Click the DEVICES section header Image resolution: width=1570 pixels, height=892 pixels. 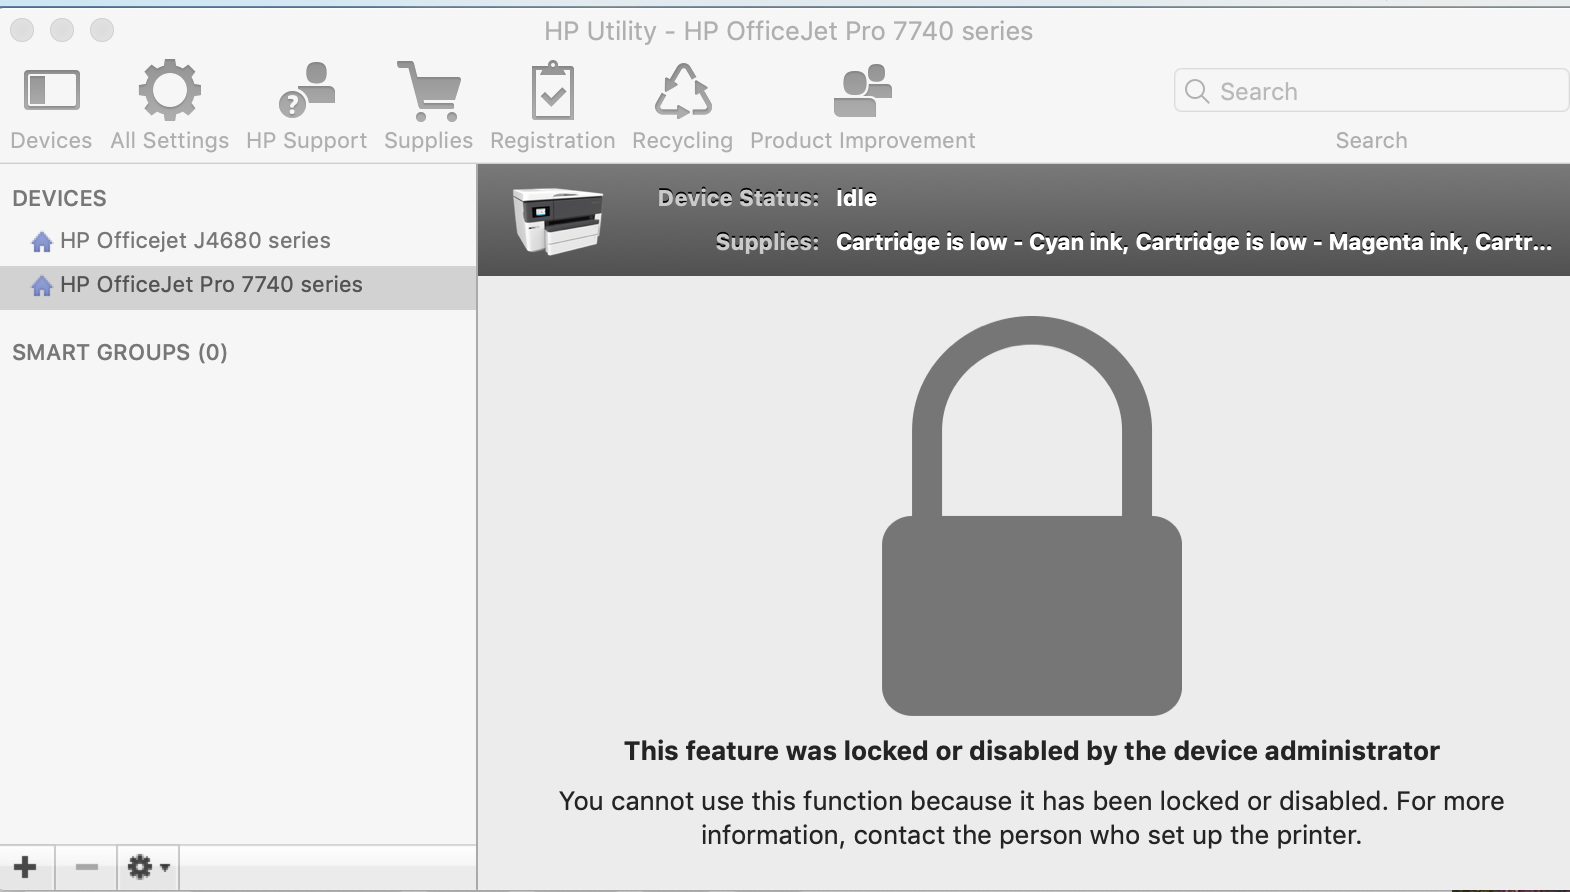pos(59,198)
